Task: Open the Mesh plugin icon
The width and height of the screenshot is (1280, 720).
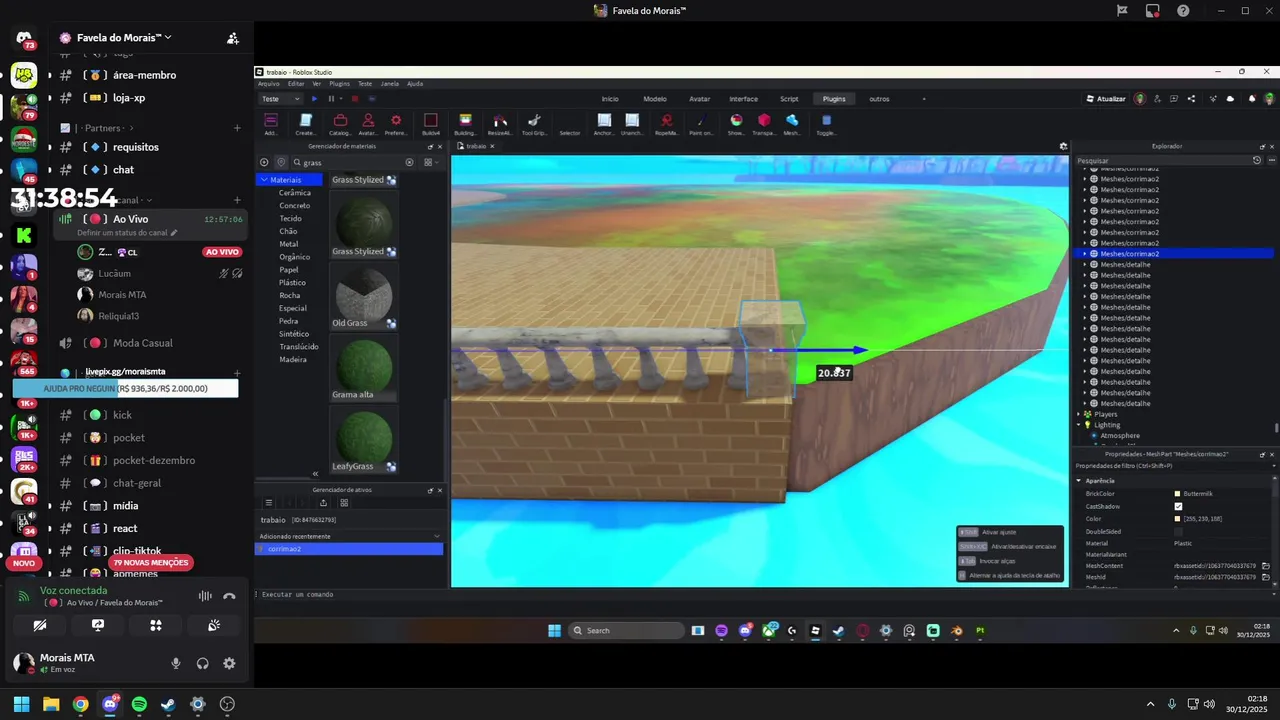Action: 792,124
